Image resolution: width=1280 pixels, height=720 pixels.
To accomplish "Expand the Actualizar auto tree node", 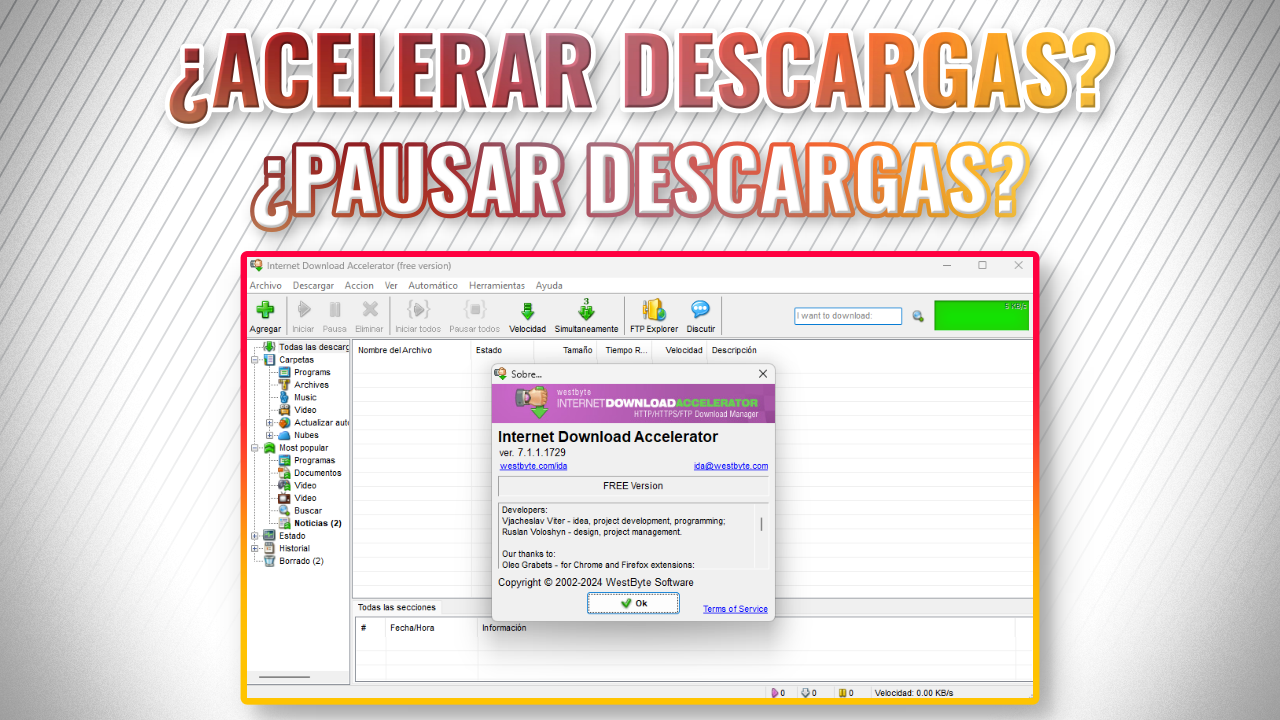I will tap(270, 423).
